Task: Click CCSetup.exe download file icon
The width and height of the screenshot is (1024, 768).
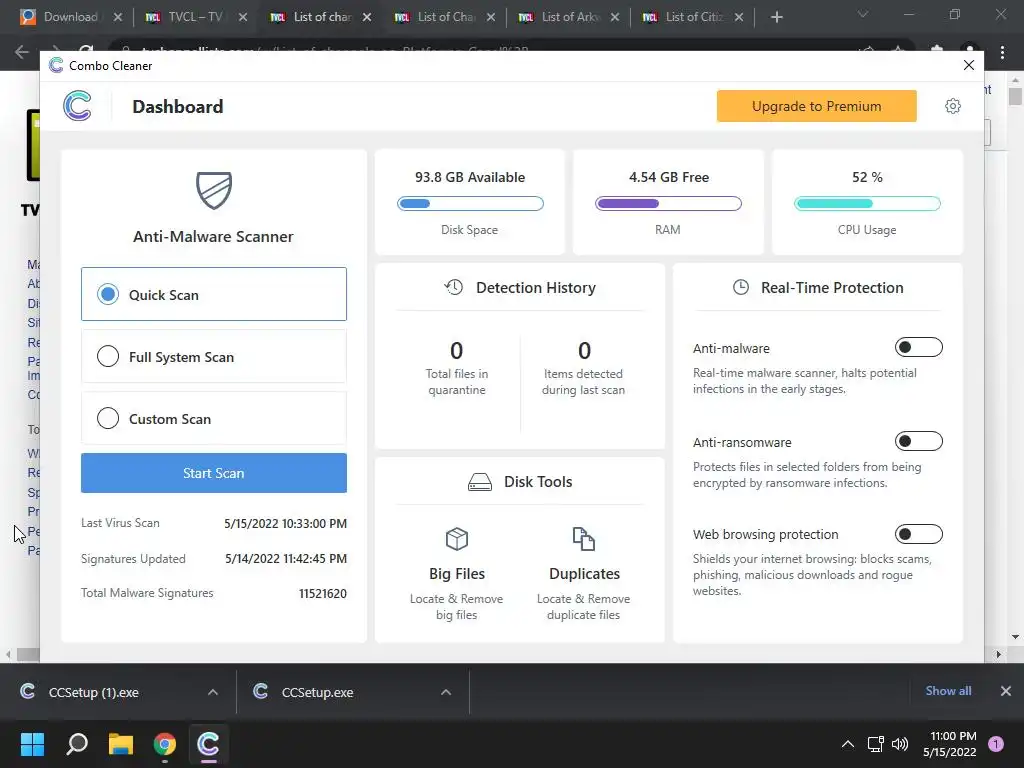Action: coord(261,692)
